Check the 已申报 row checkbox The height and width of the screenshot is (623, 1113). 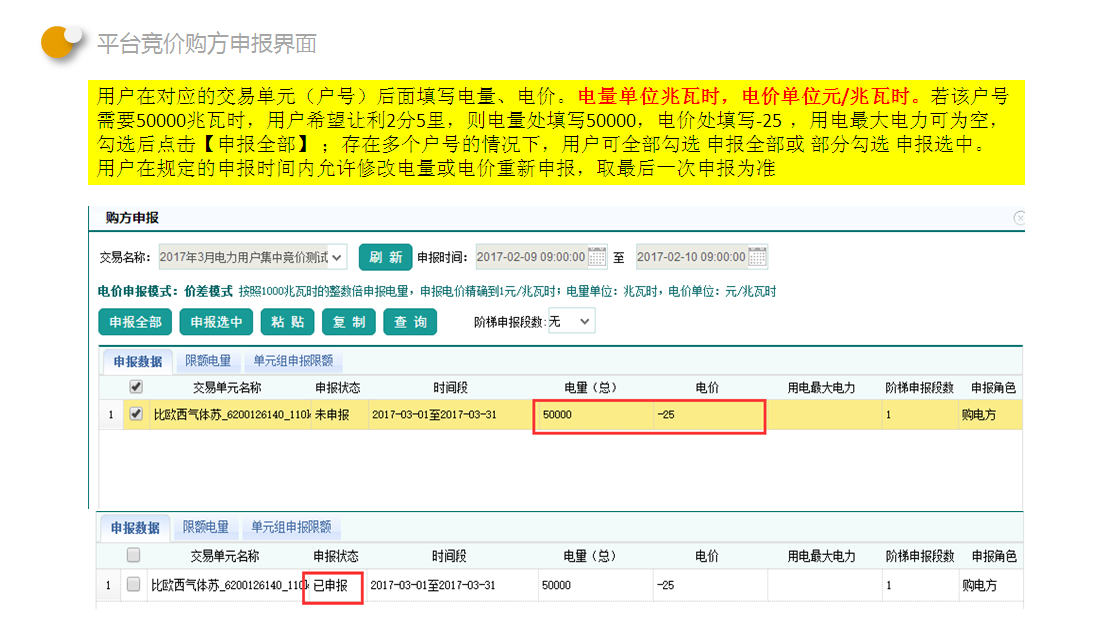click(133, 584)
